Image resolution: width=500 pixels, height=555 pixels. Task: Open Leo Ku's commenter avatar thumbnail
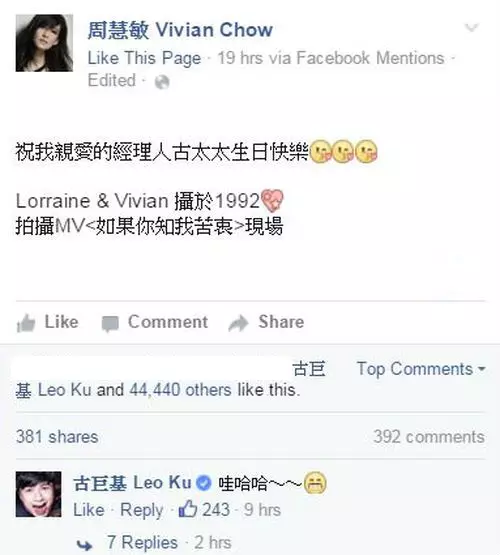tap(39, 494)
